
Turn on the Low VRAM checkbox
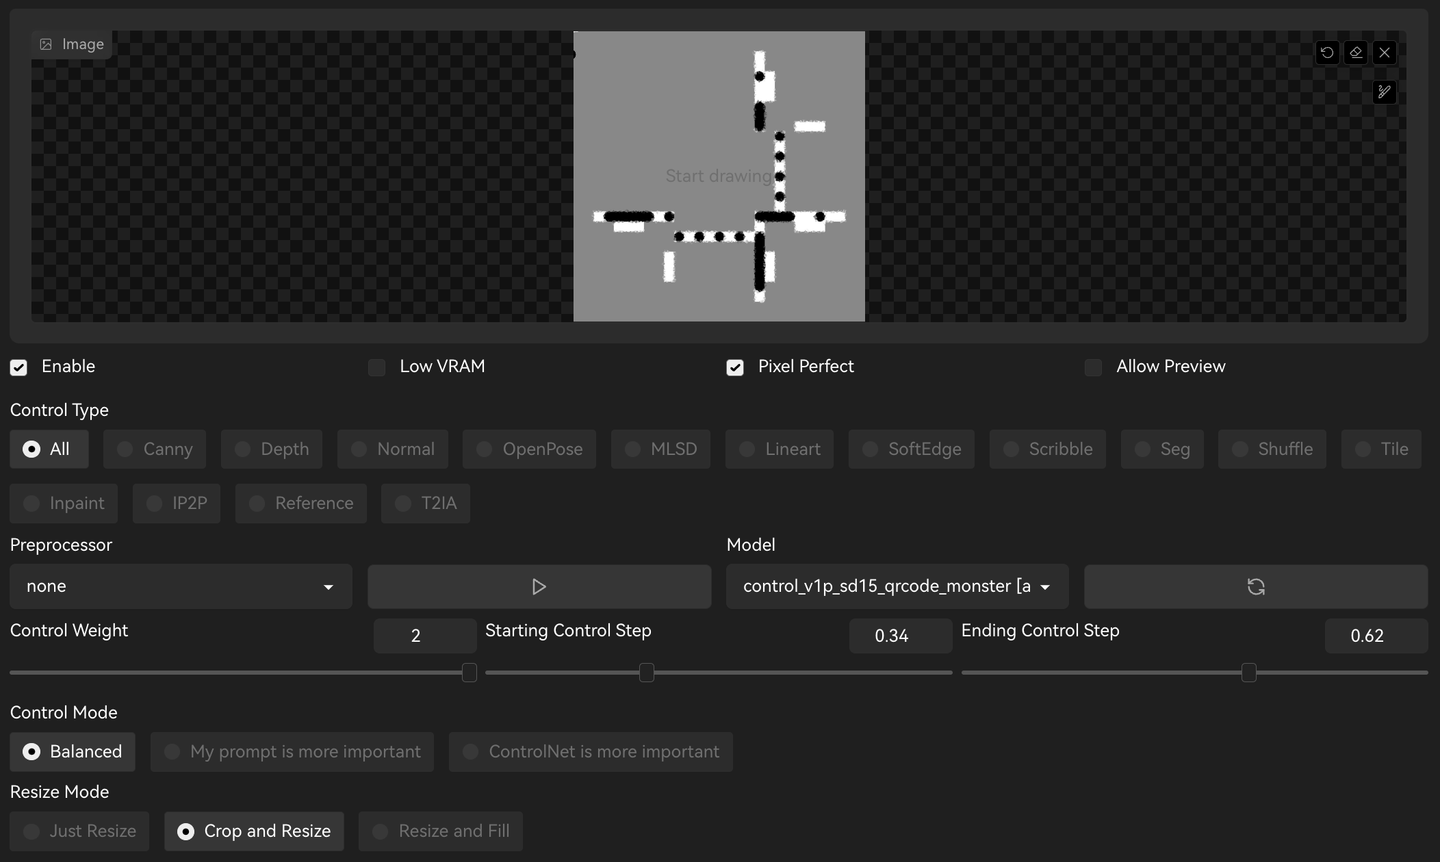click(x=377, y=368)
